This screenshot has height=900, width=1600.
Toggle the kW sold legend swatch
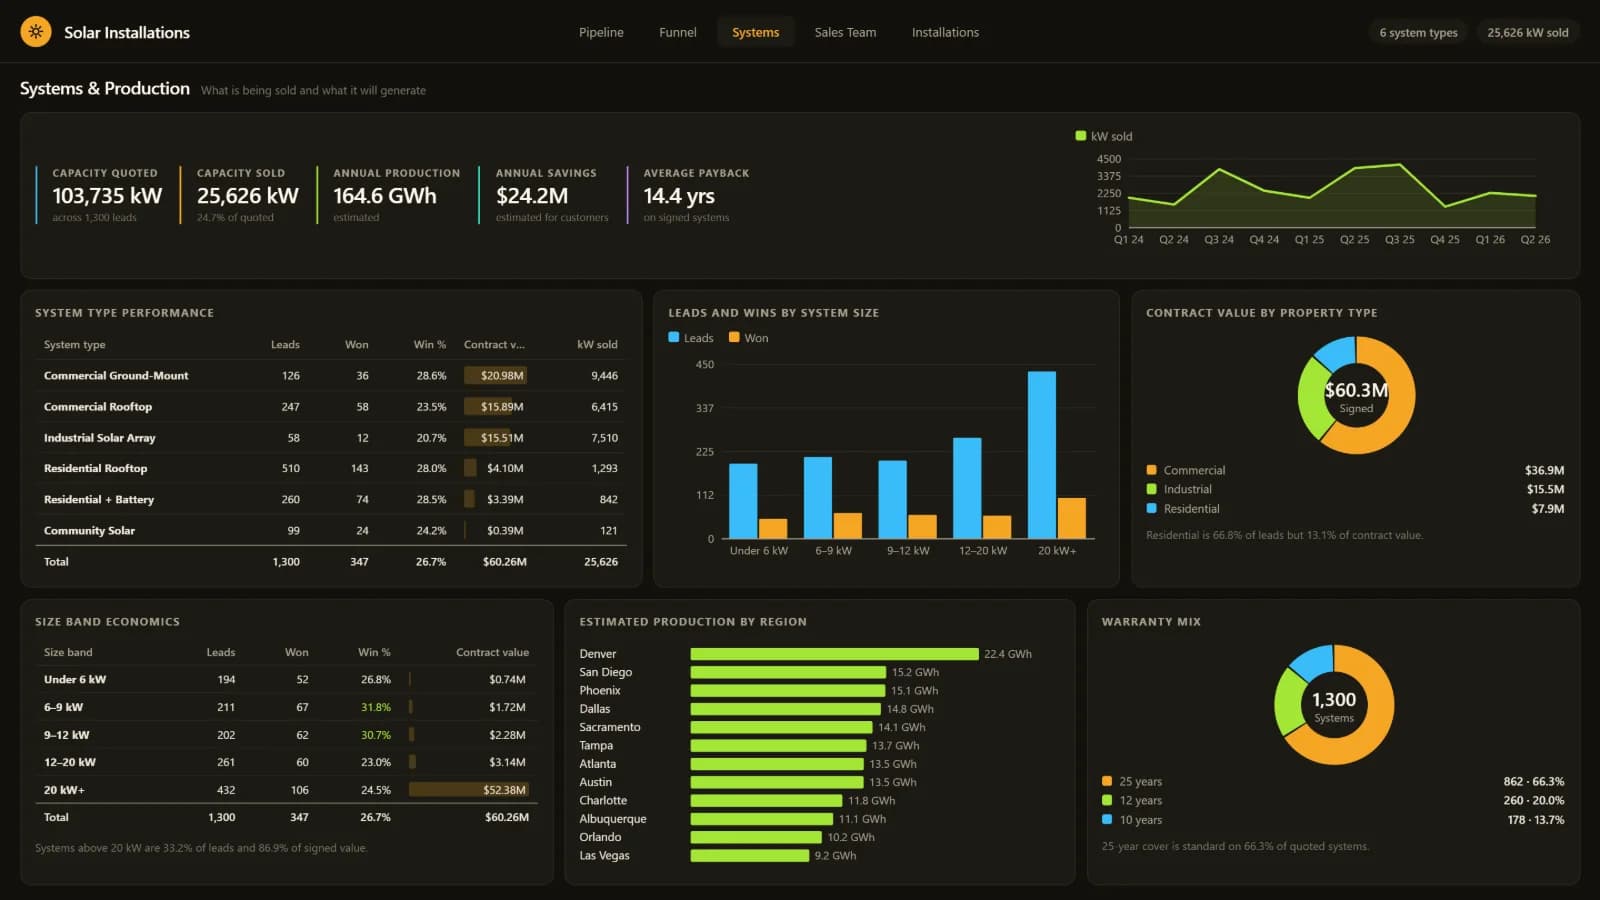[1080, 136]
